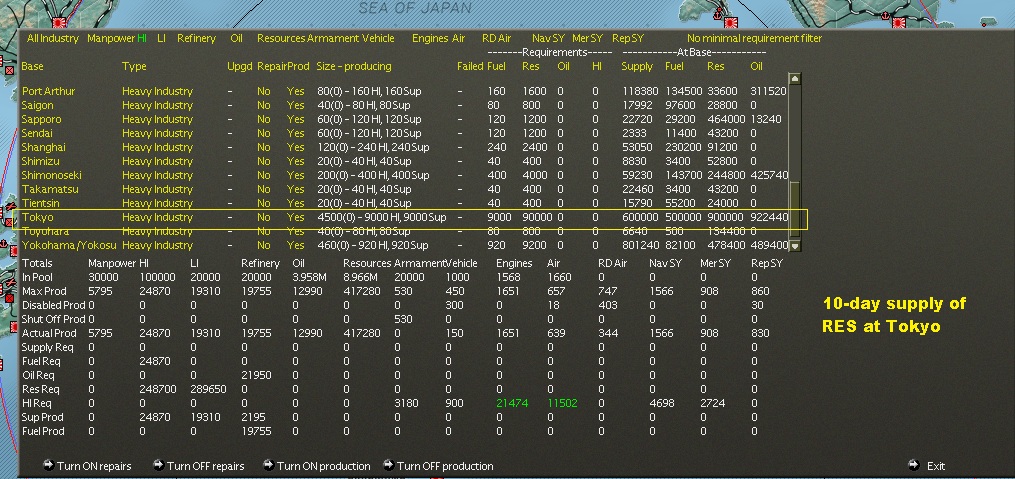The height and width of the screenshot is (479, 1015).
Task: Click Tokyo's oil value 922440
Action: coord(769,217)
